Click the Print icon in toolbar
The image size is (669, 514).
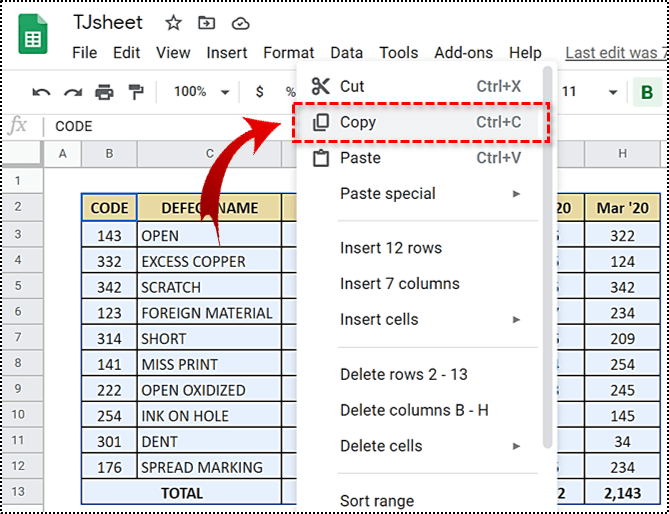click(104, 92)
